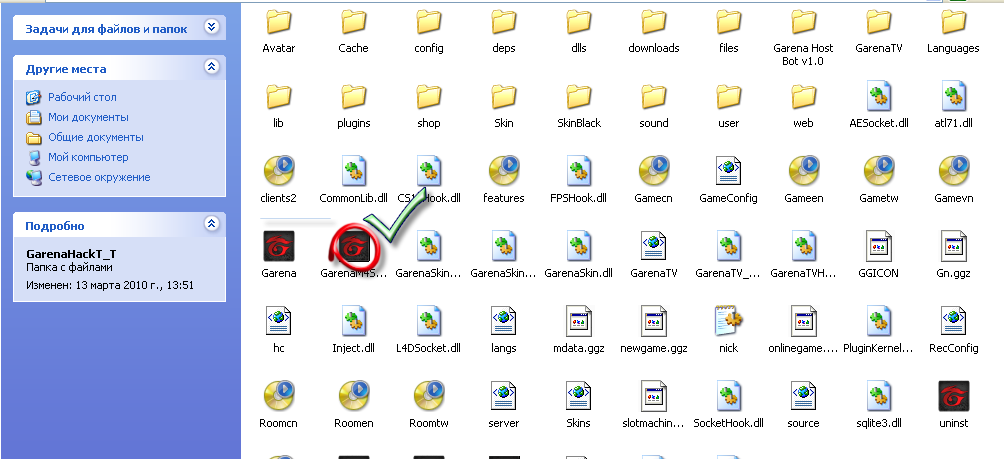Viewport: 1004px width, 459px height.
Task: Select the GarenaTV XML file
Action: 654,246
